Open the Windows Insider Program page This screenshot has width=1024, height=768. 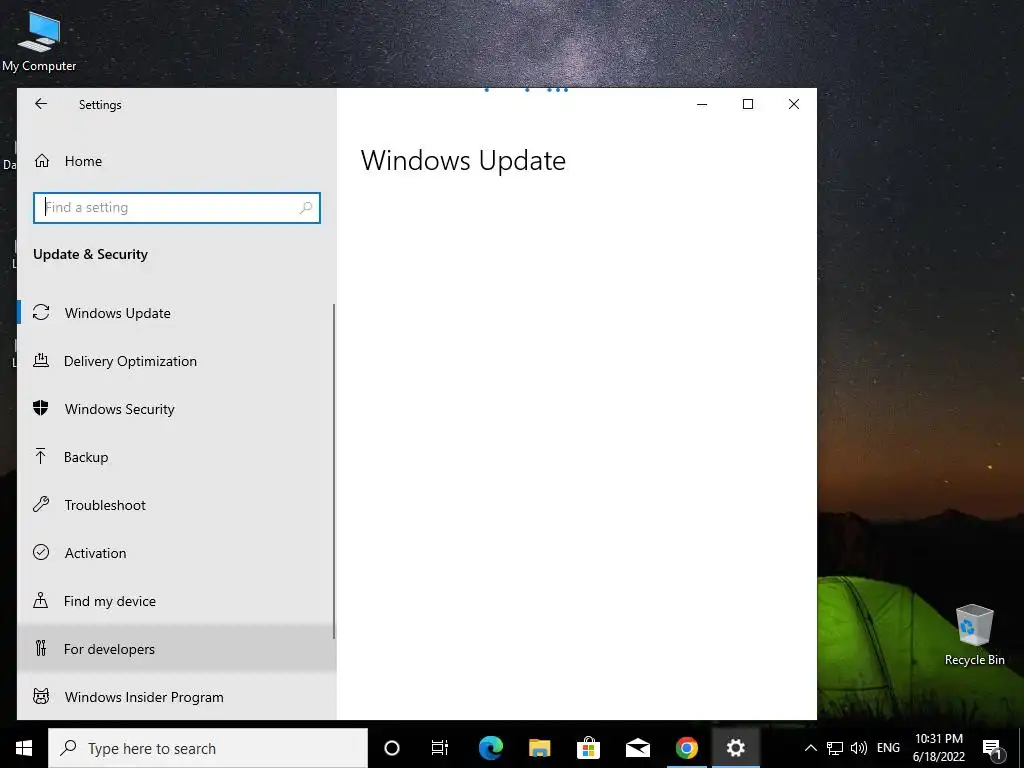(176, 697)
